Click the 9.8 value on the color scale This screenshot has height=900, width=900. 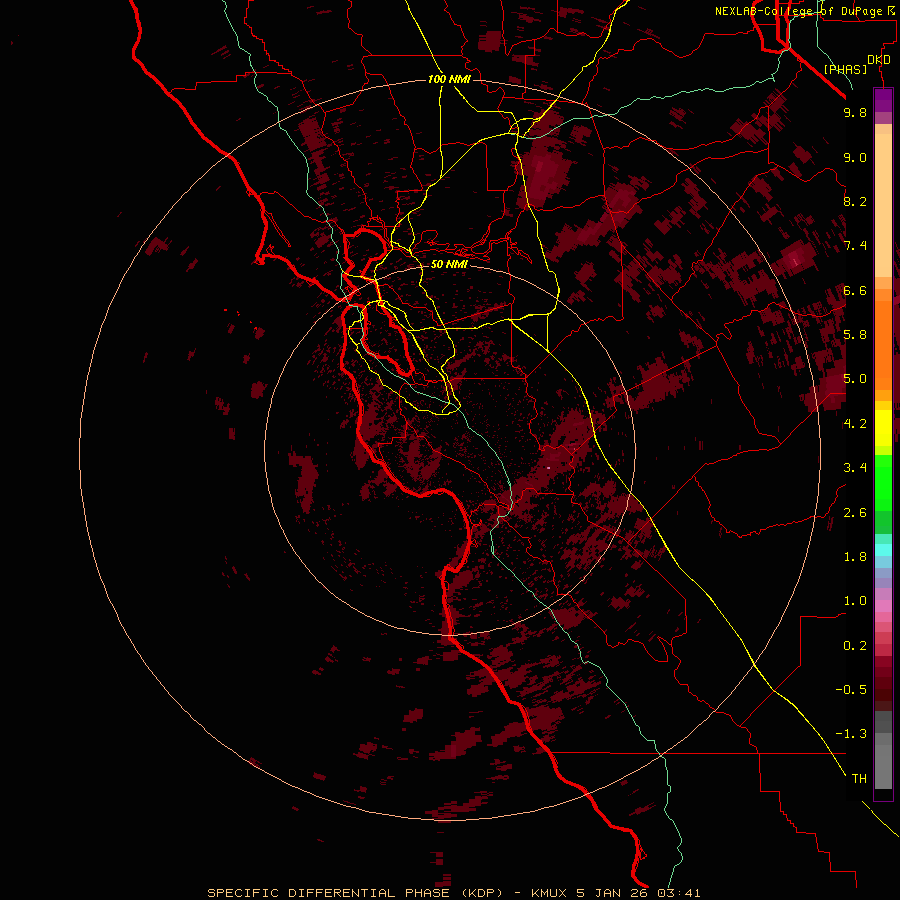coord(855,112)
